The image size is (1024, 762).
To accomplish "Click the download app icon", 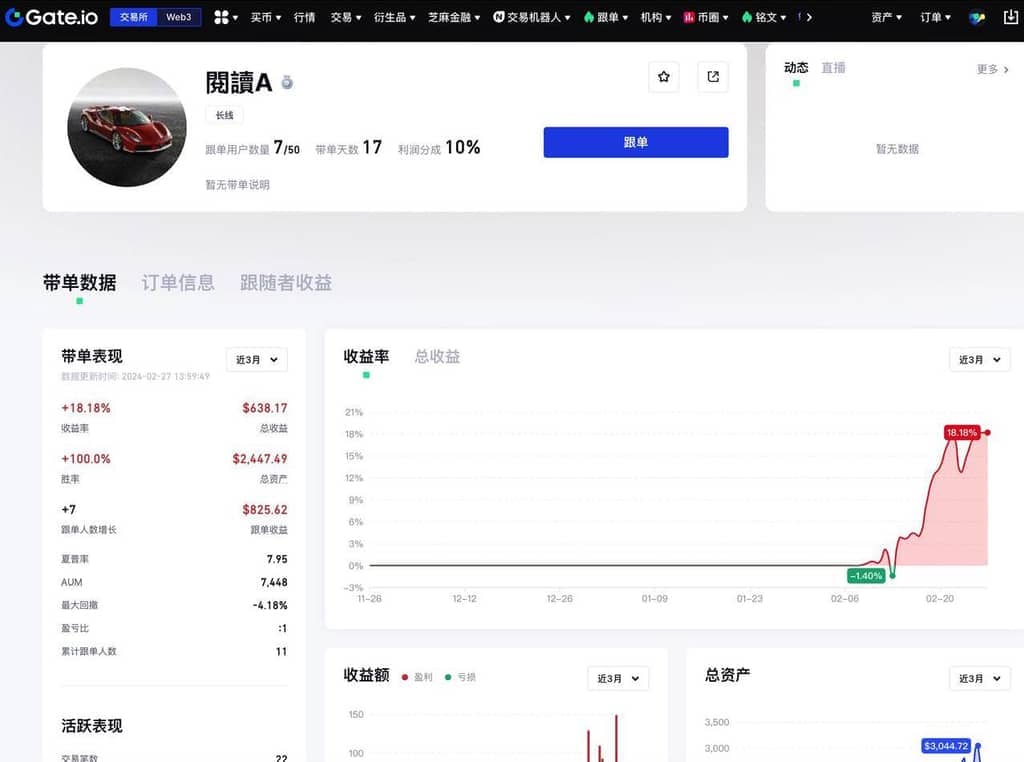I will pyautogui.click(x=1010, y=17).
